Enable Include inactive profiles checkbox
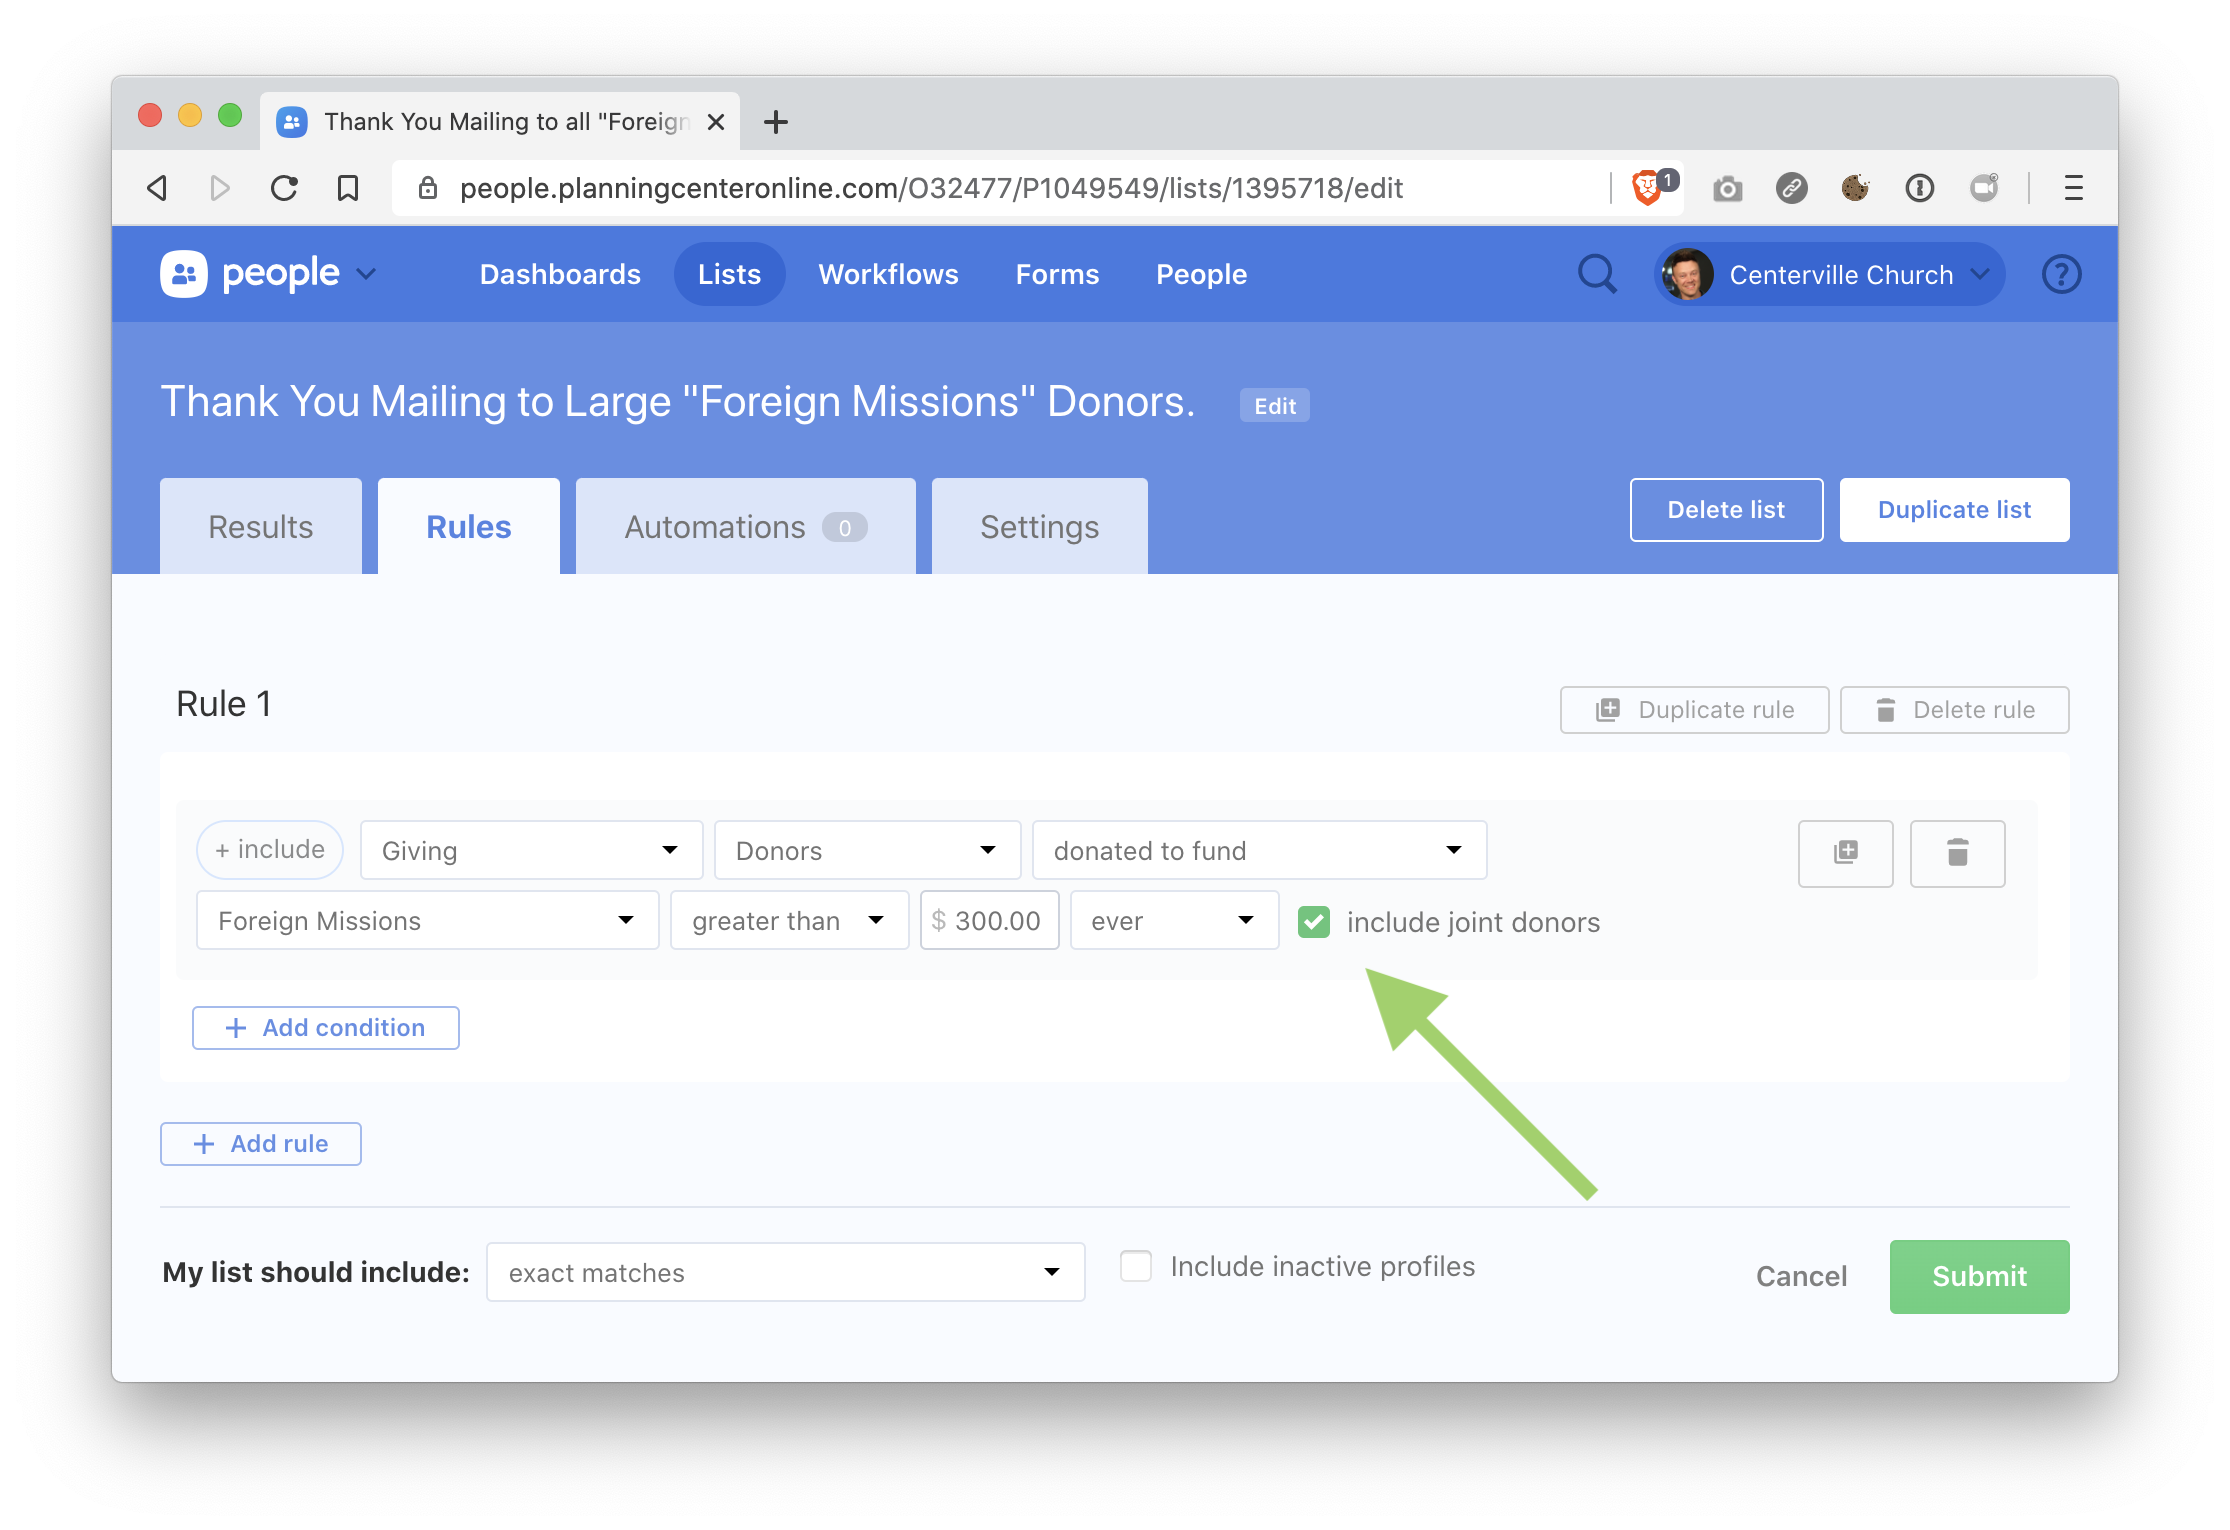The width and height of the screenshot is (2230, 1530). (x=1136, y=1266)
